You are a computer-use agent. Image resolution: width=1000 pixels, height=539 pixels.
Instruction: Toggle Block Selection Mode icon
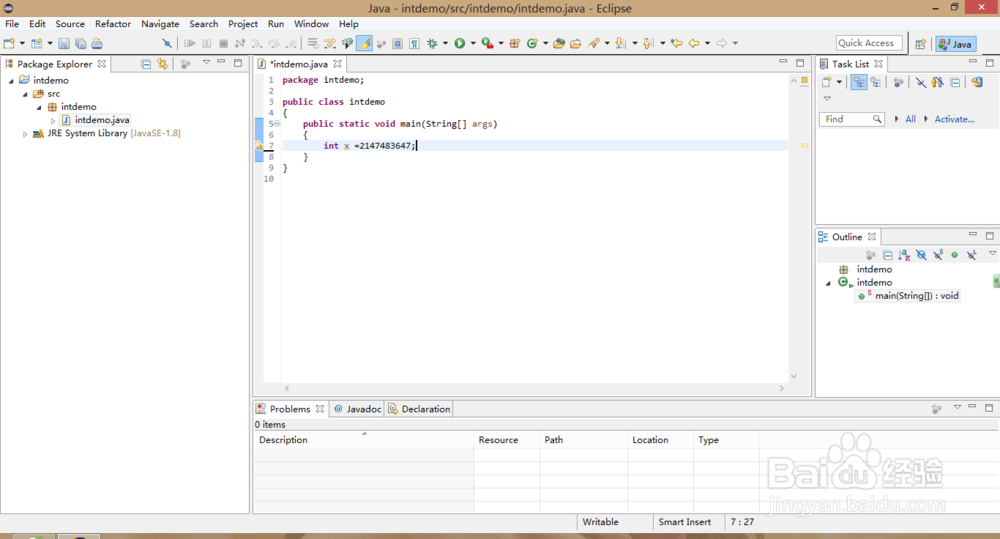point(397,43)
